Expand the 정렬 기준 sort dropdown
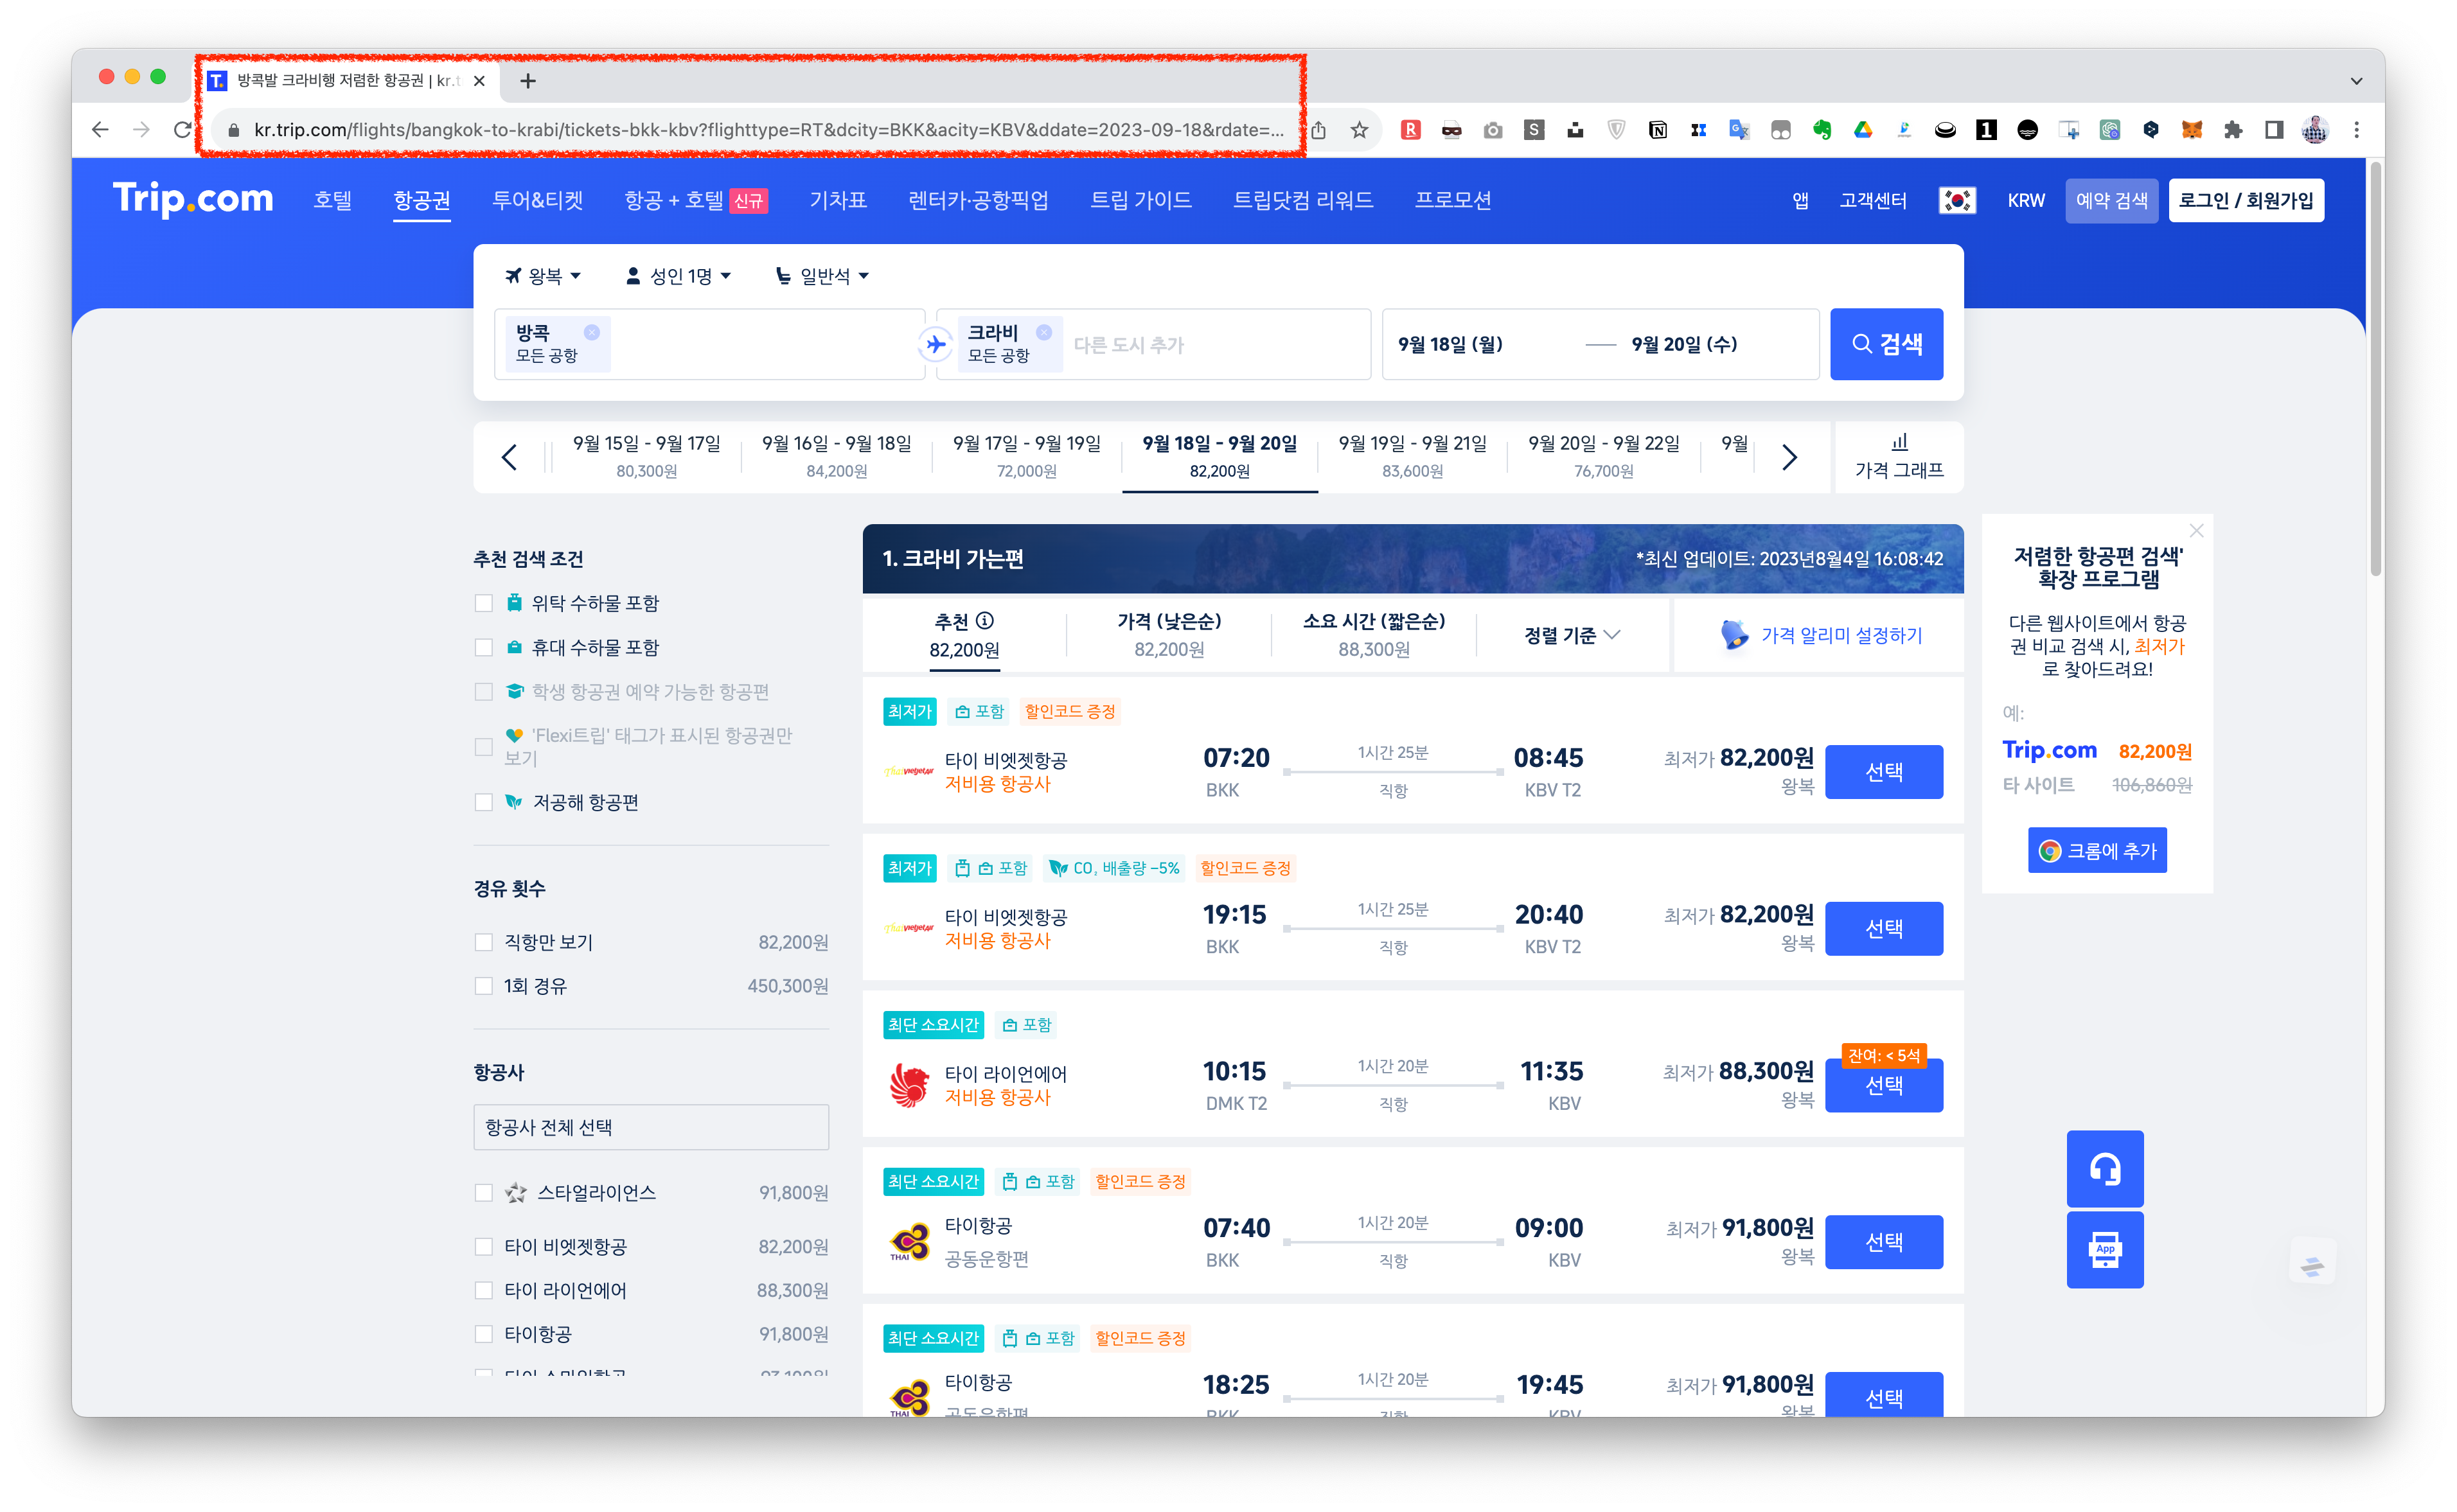 [x=1572, y=635]
